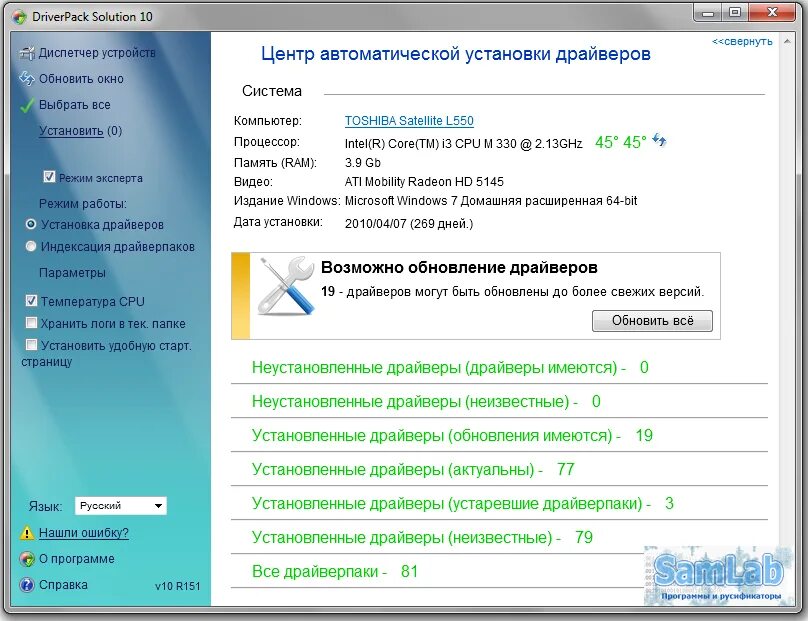Click the processor name Intel(R) Core(TM) i3 text
808x621 pixels.
coord(463,143)
